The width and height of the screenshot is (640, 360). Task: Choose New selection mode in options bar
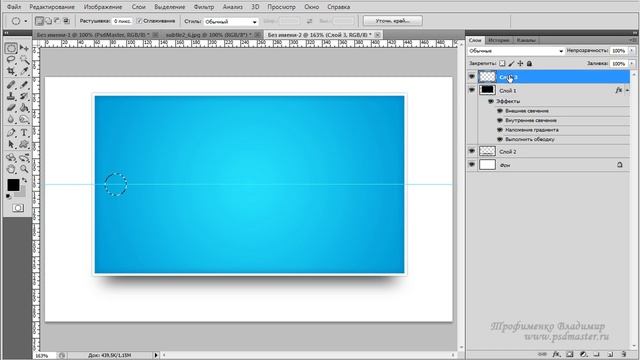[x=39, y=21]
